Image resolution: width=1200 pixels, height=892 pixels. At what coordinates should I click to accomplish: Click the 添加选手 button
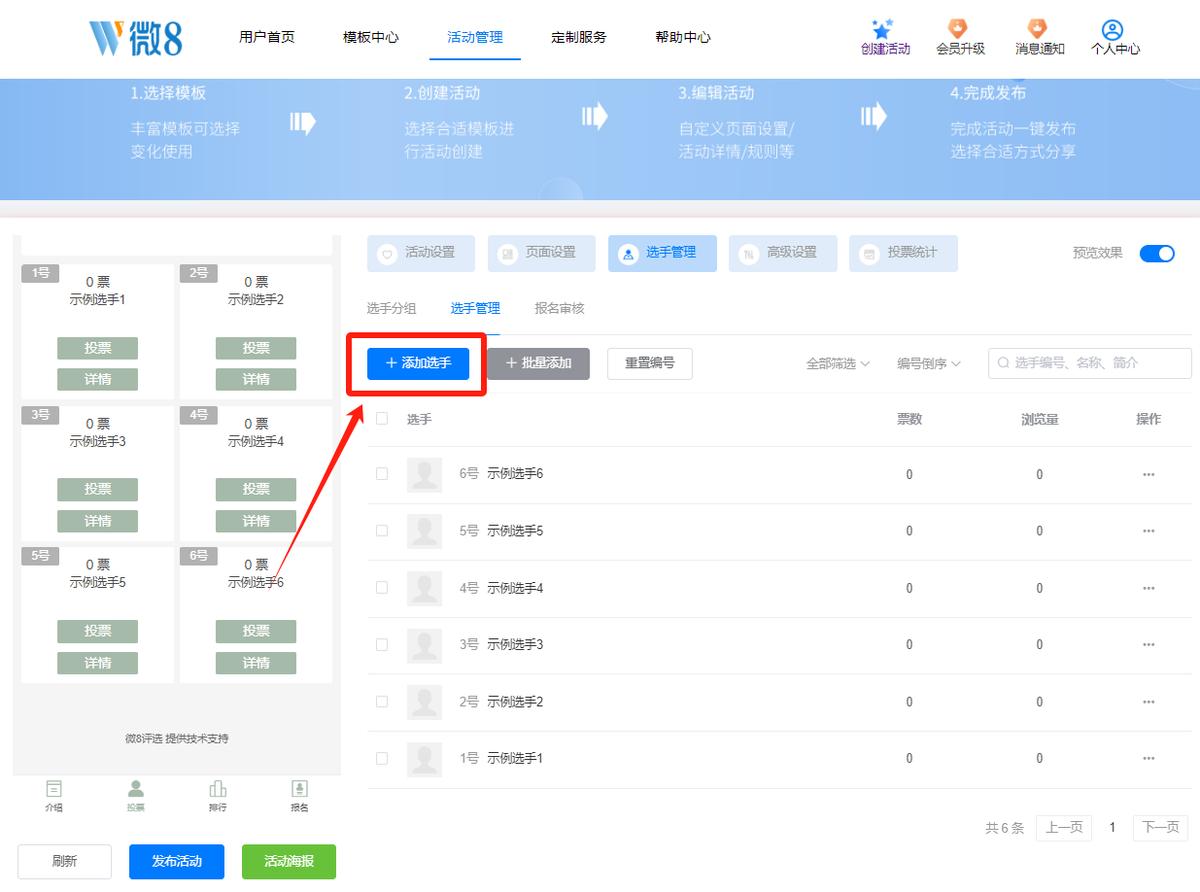418,364
